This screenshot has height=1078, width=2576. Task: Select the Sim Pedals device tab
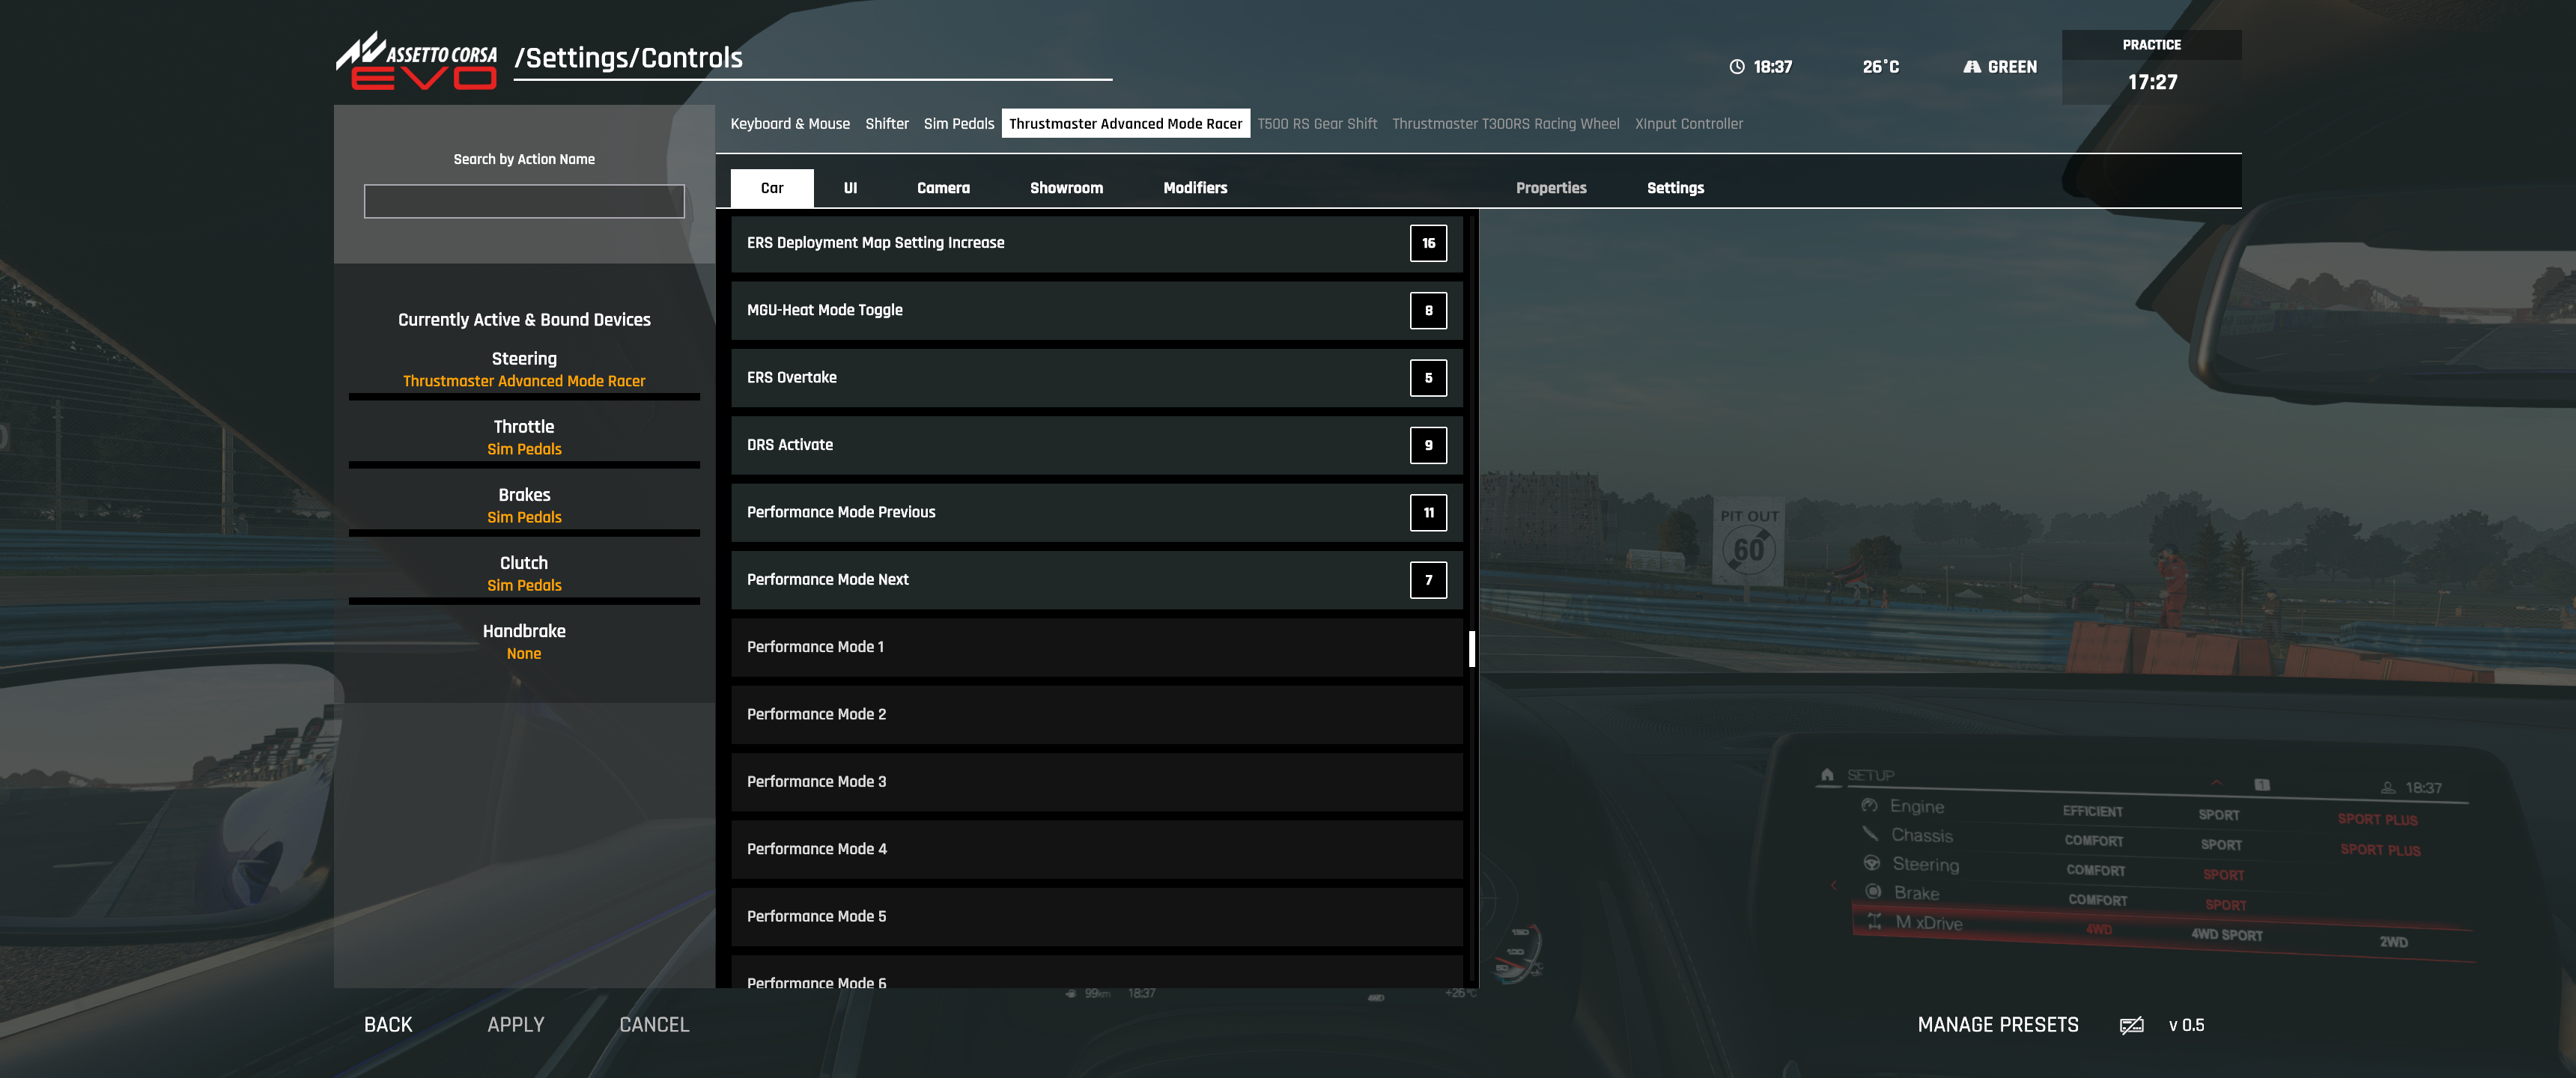point(958,124)
